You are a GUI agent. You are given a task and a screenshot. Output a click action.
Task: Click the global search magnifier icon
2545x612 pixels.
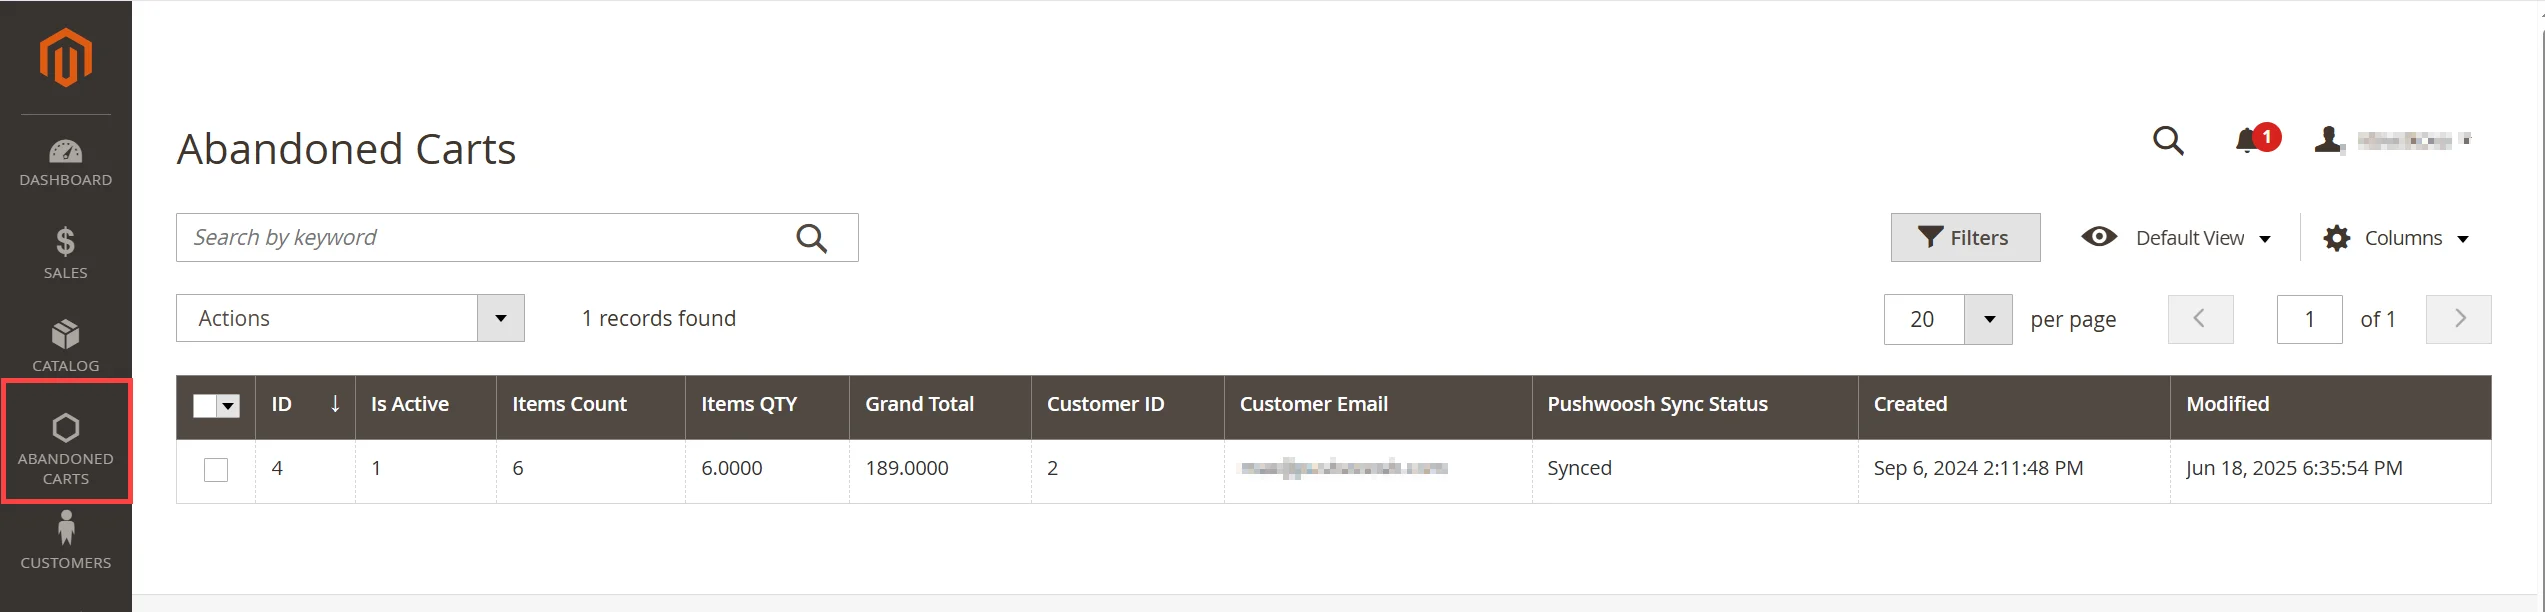click(2168, 140)
